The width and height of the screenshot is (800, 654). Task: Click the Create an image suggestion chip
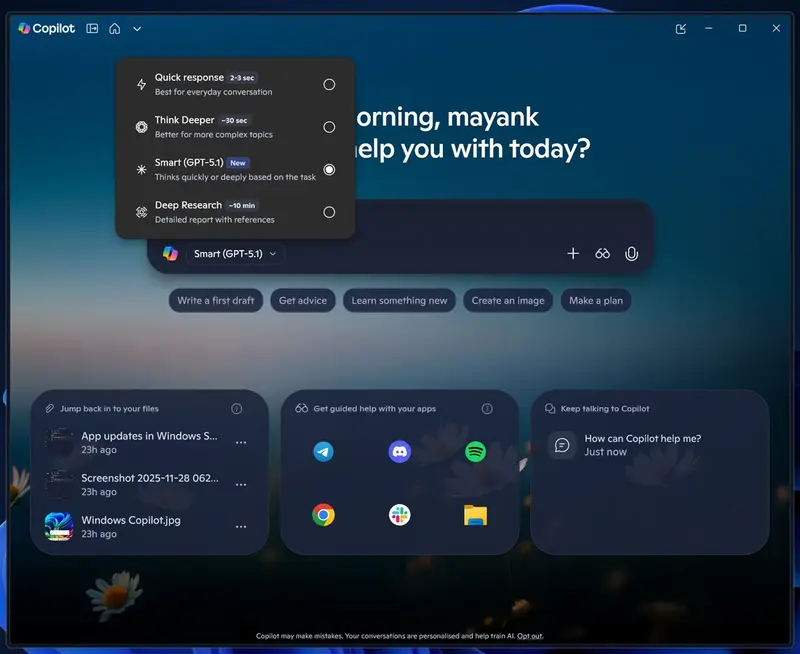[508, 300]
